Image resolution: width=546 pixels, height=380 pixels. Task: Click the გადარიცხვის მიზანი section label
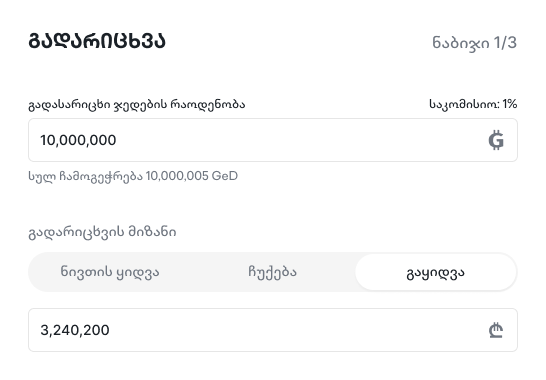(102, 232)
